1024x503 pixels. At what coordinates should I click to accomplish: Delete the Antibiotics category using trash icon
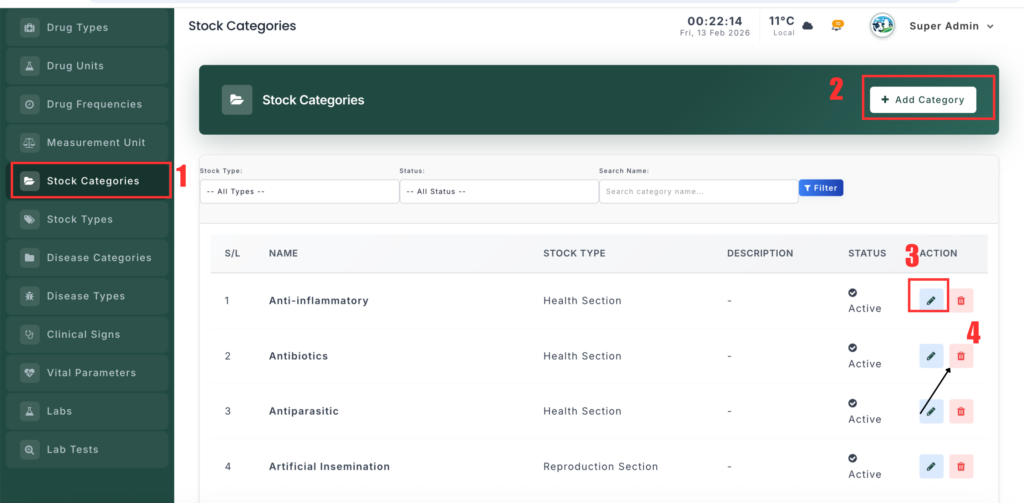(961, 356)
